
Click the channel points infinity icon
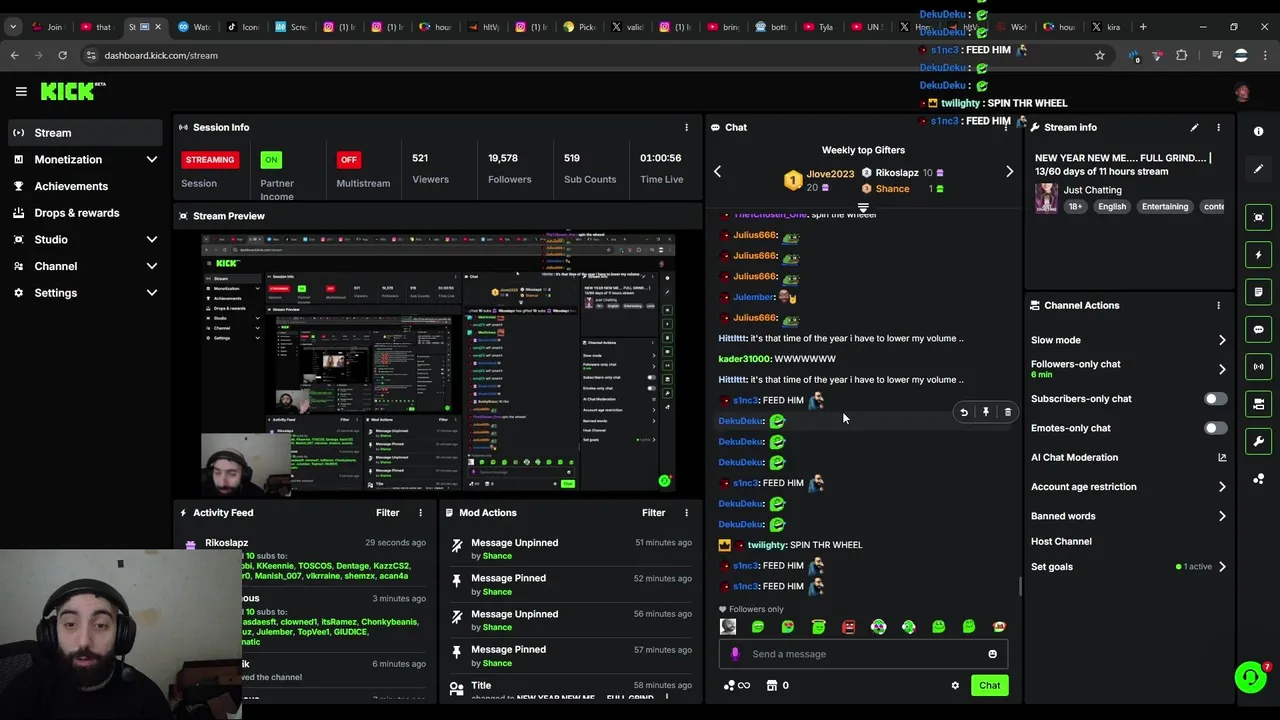point(737,685)
